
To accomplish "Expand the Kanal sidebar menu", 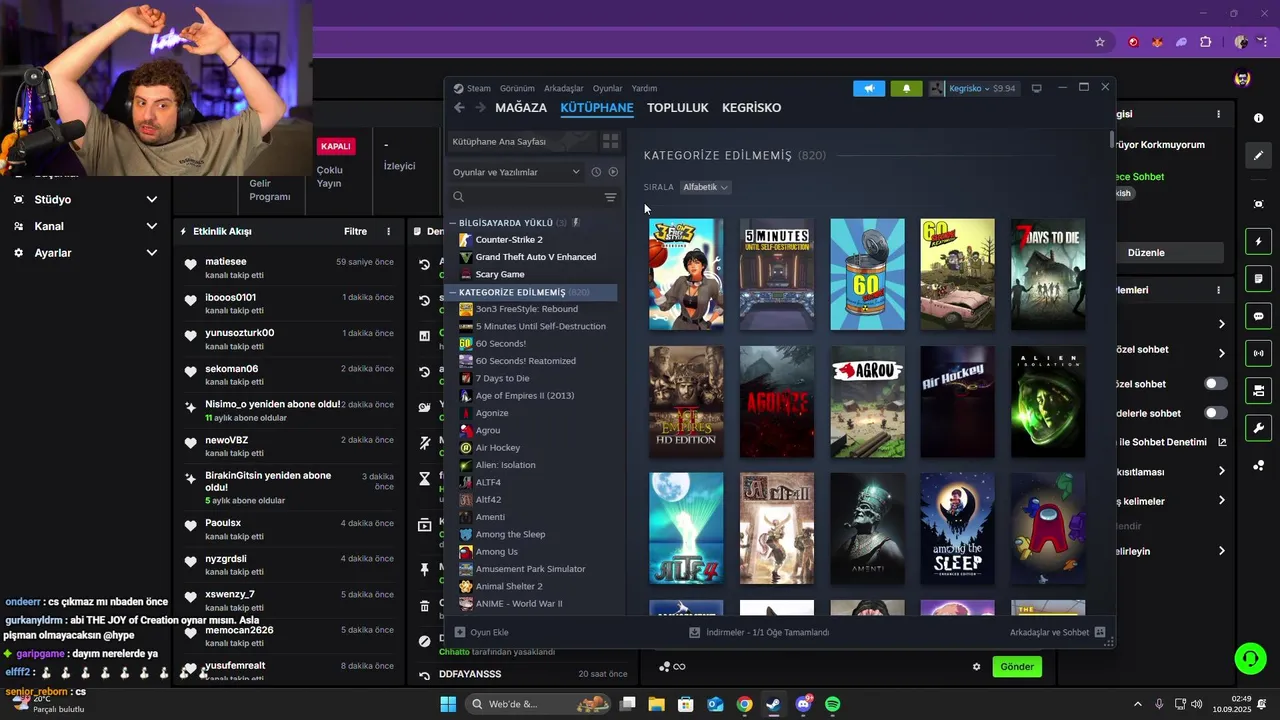I will (x=151, y=226).
